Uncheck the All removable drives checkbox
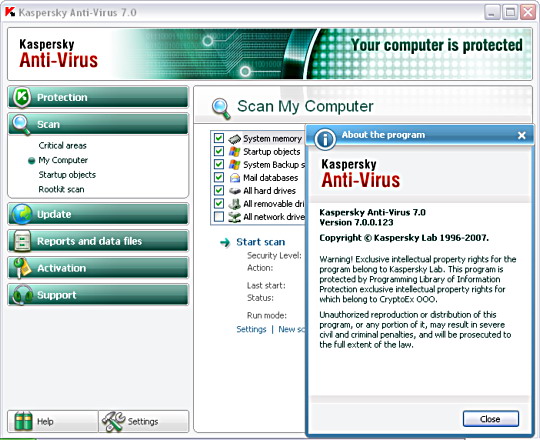The height and width of the screenshot is (440, 540). click(x=219, y=203)
